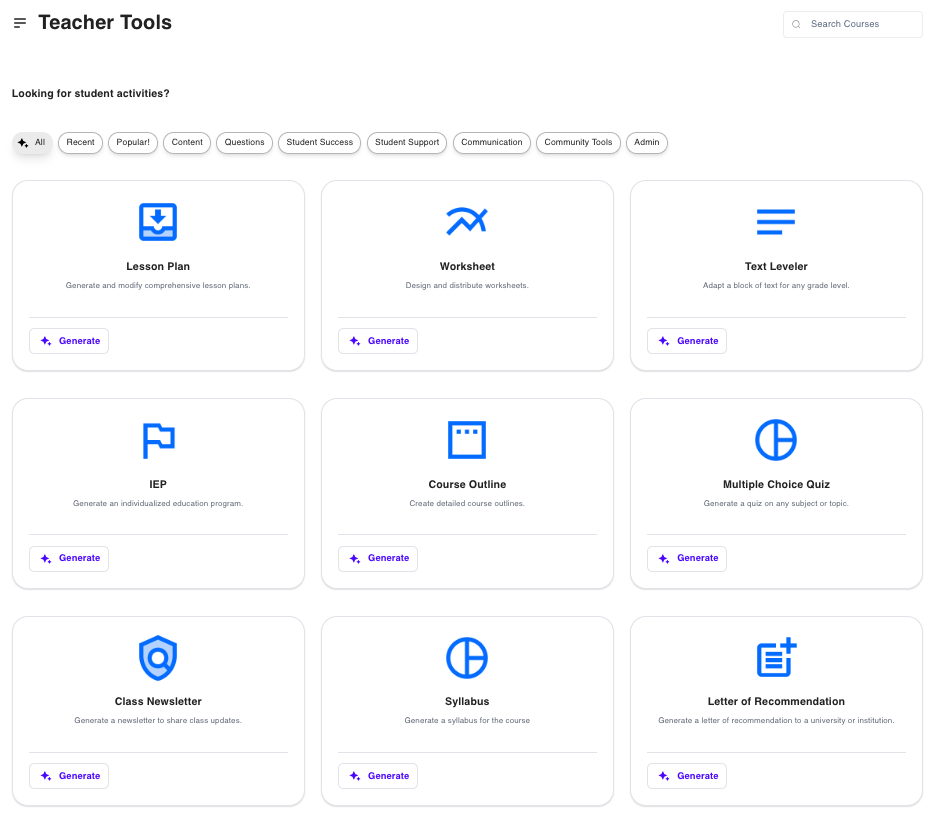This screenshot has width=937, height=825.
Task: Click the Lesson Plan inbox icon
Action: pyautogui.click(x=158, y=221)
